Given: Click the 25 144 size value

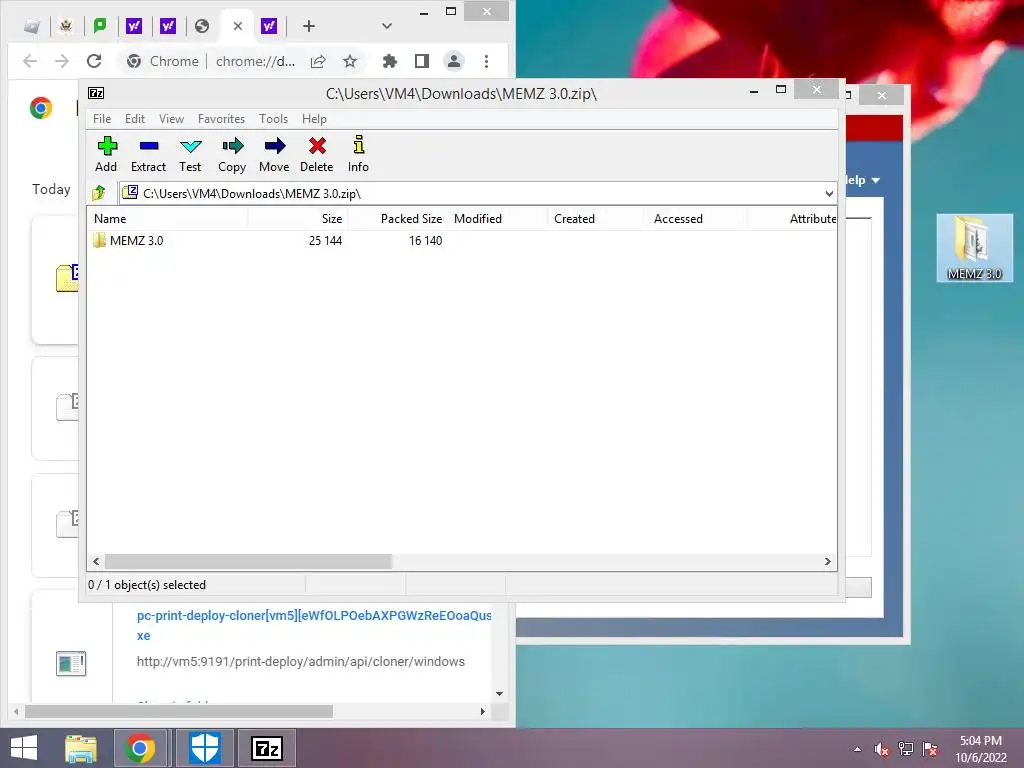Looking at the screenshot, I should 325,240.
